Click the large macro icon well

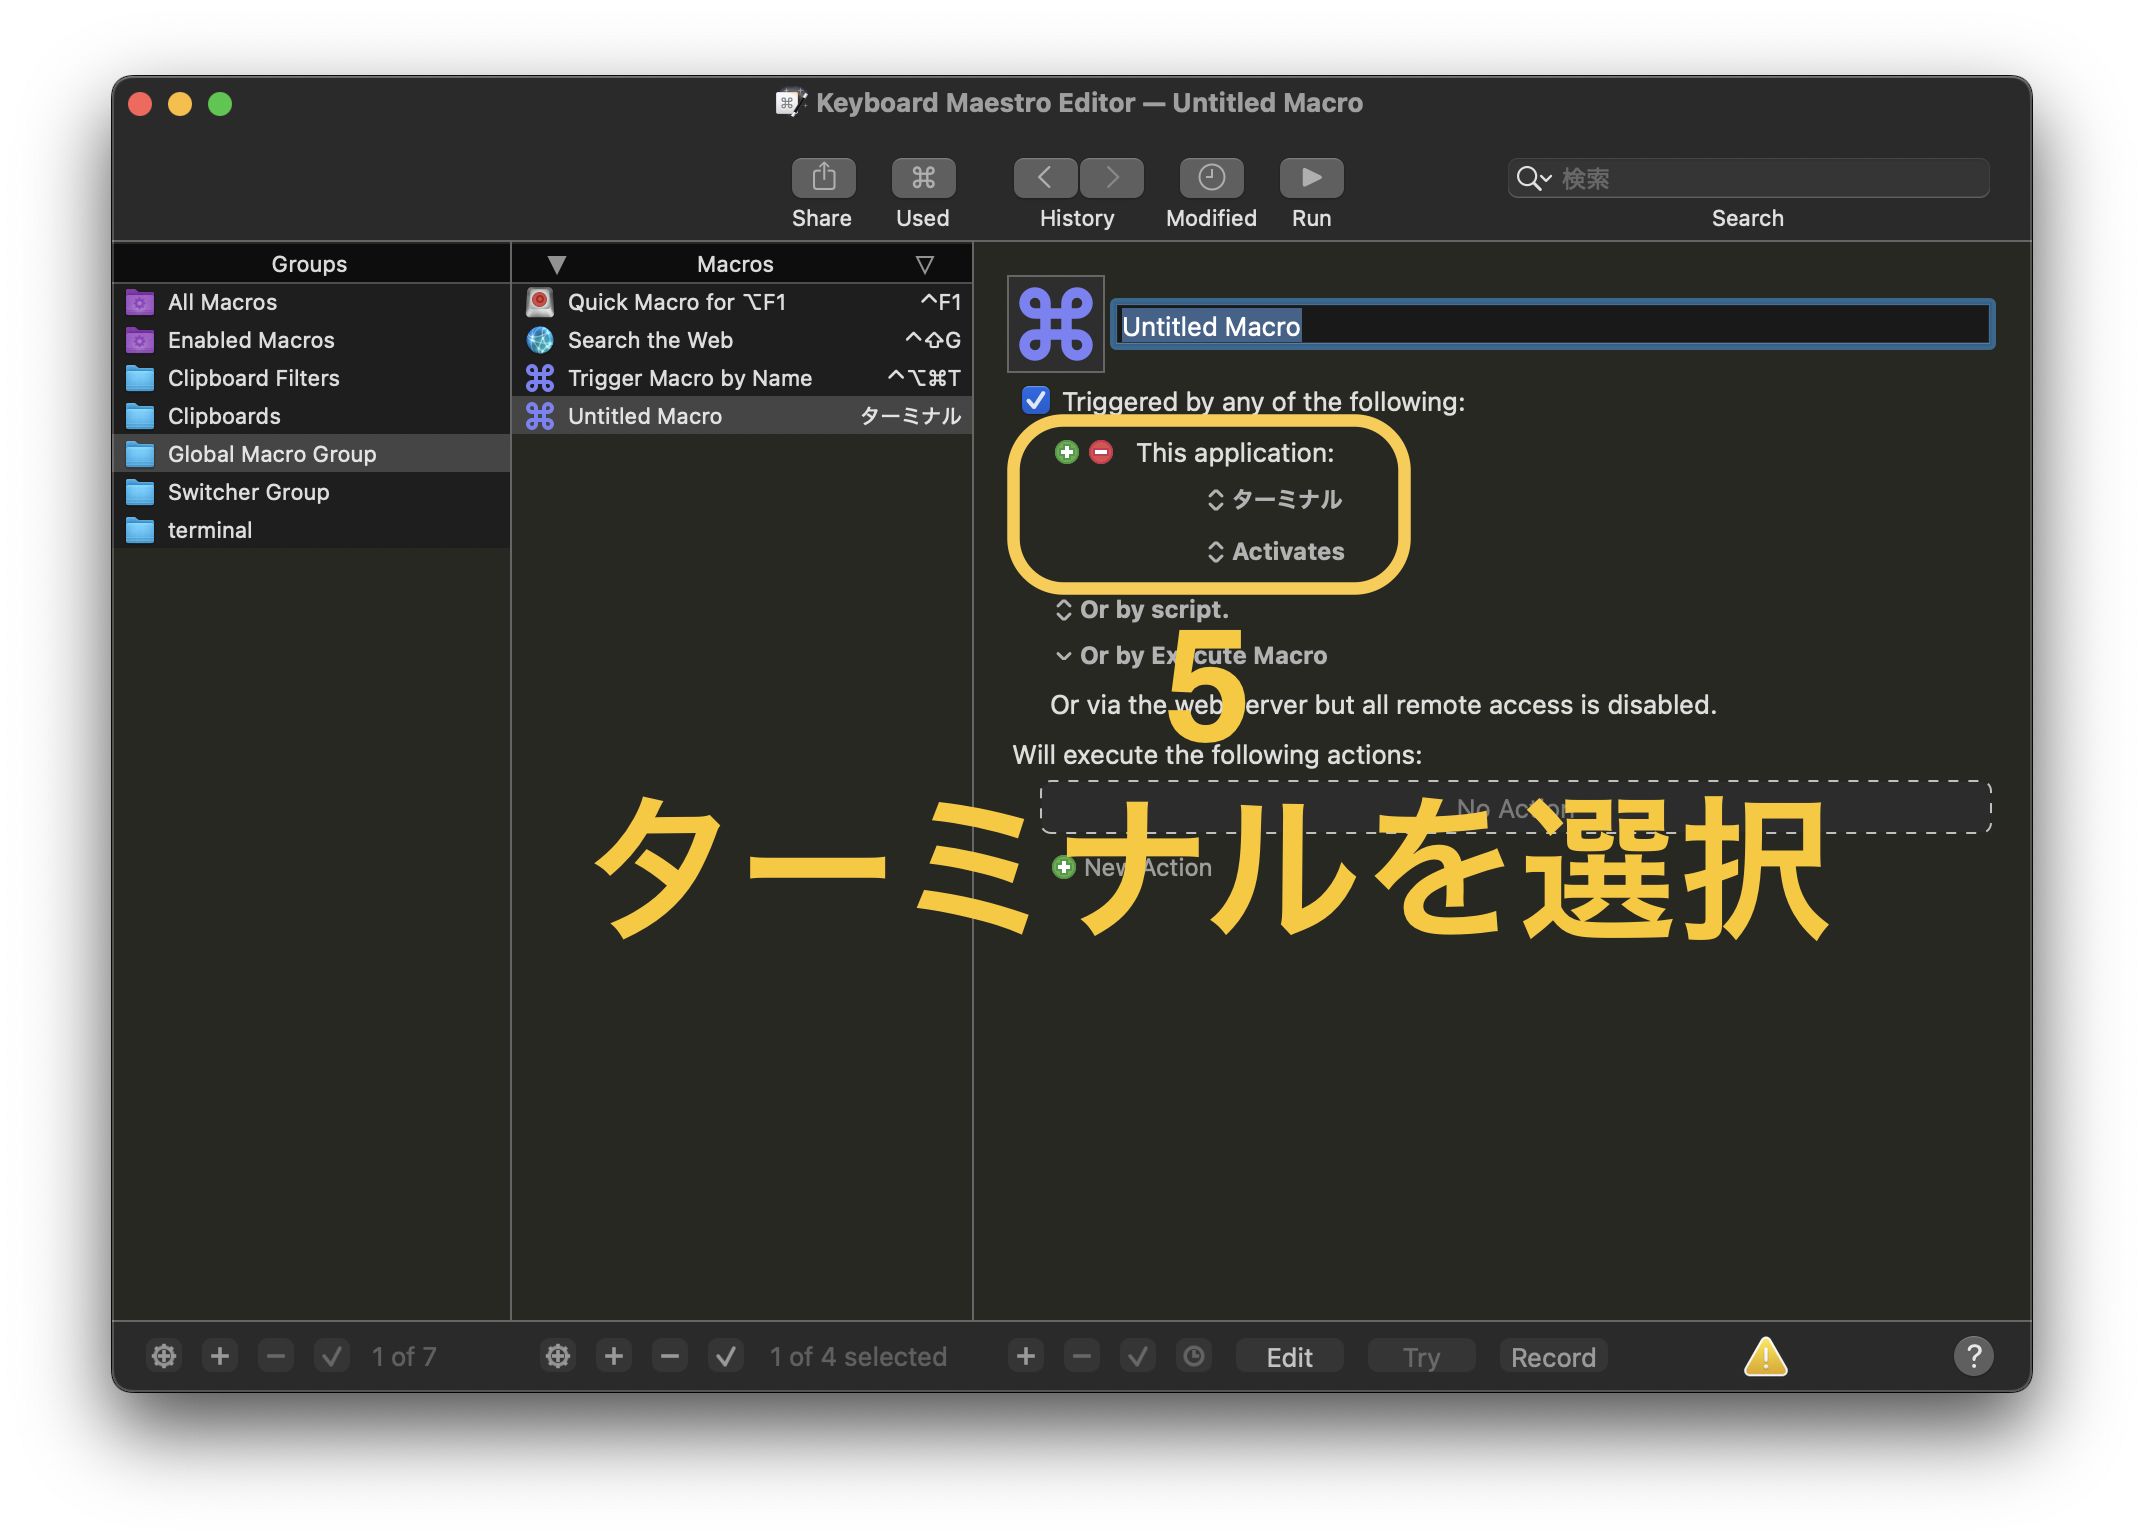pos(1056,324)
